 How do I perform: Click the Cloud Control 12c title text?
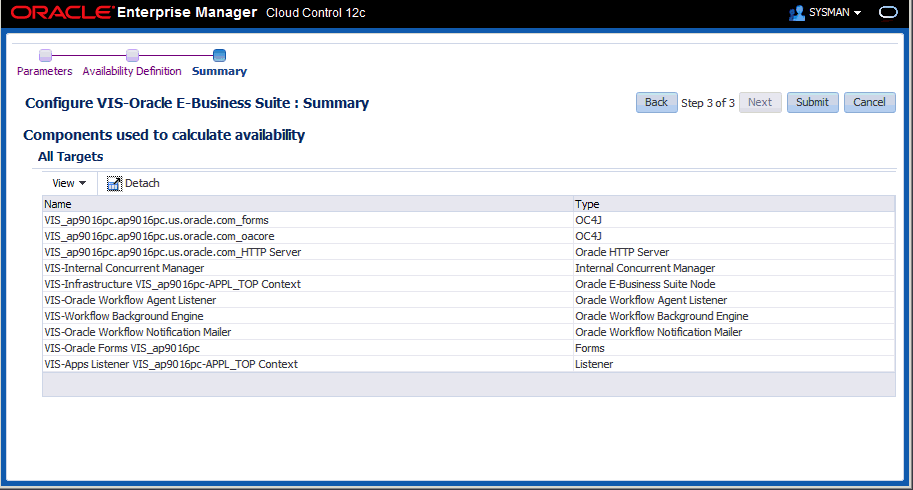click(x=316, y=13)
